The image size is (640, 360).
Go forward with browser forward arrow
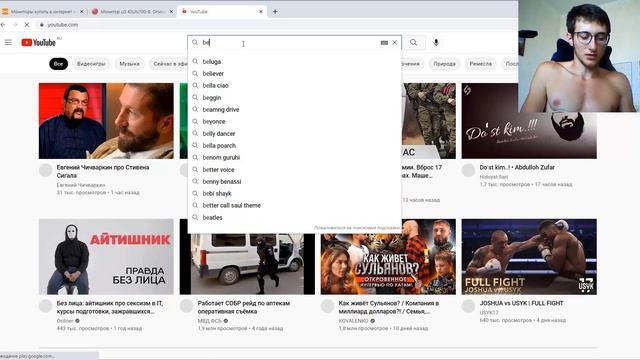coord(15,25)
